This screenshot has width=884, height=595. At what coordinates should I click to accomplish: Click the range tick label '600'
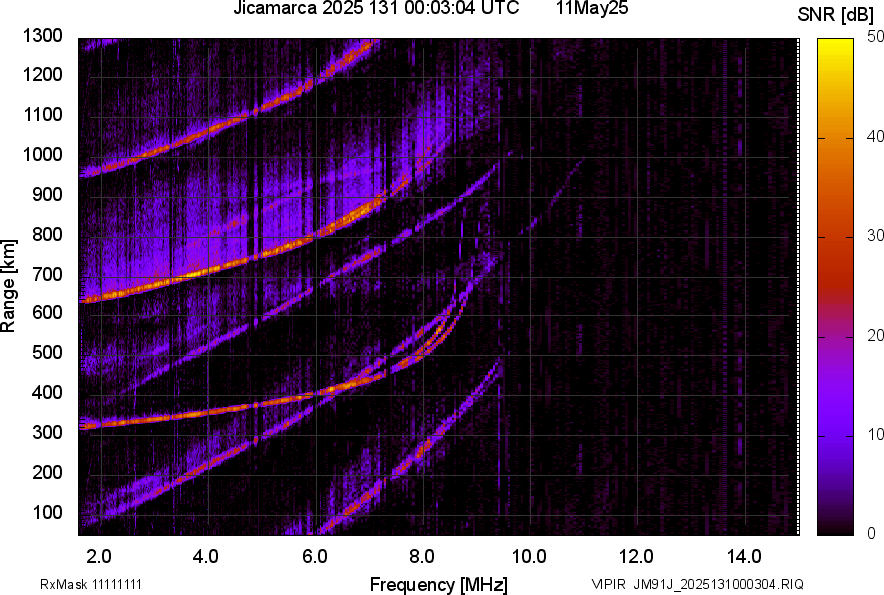(47, 312)
